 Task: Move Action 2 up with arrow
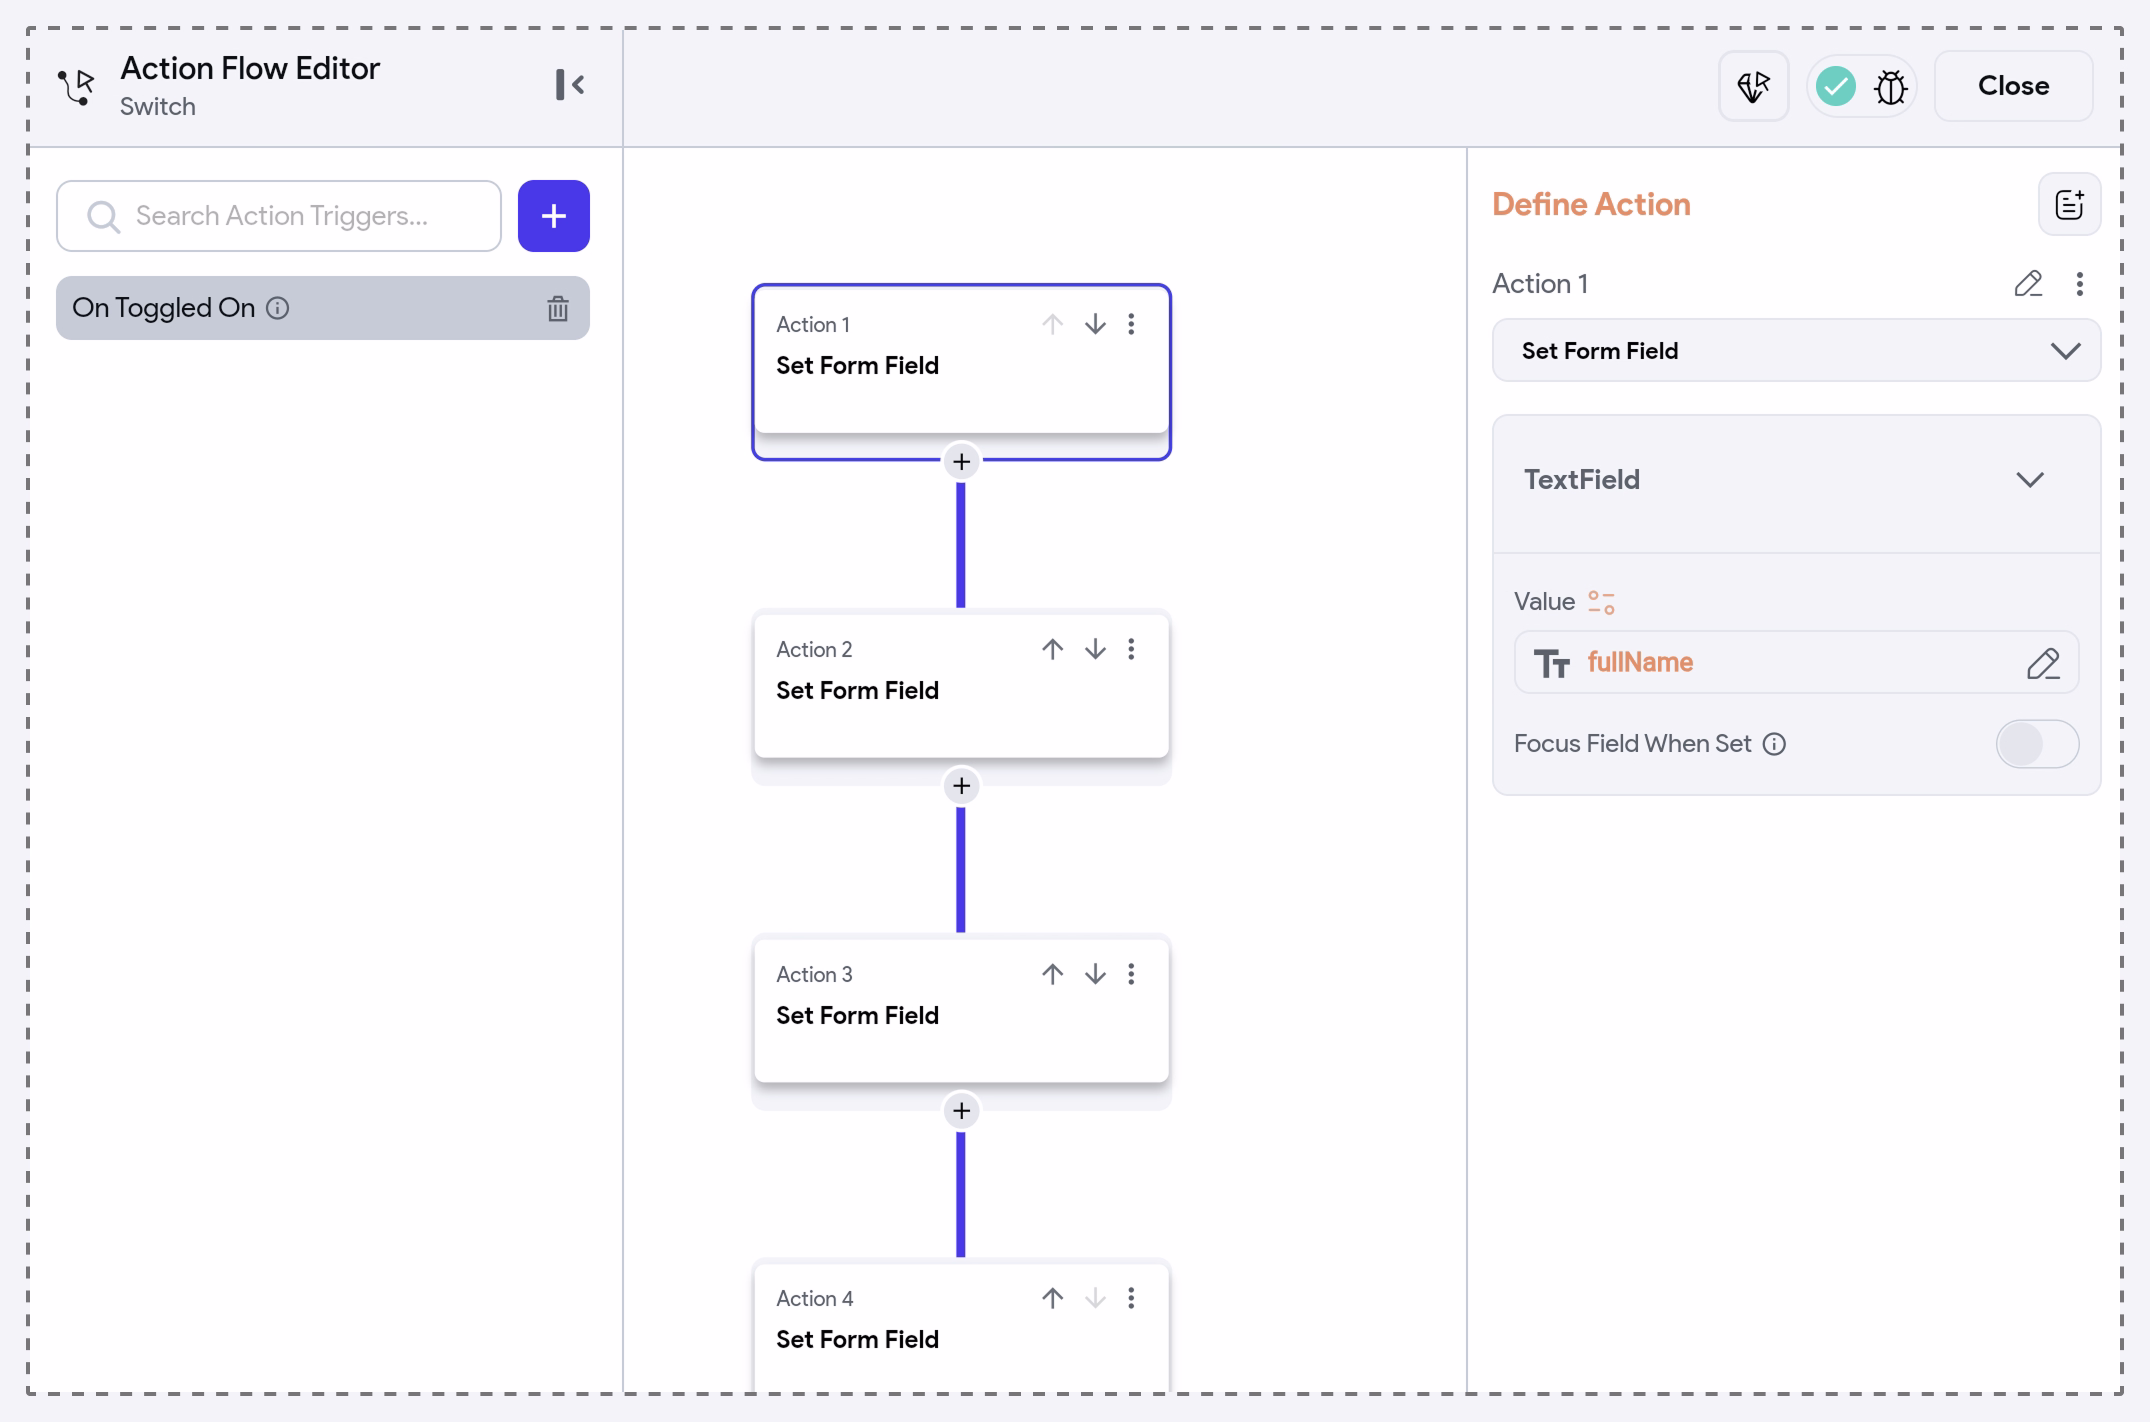tap(1052, 649)
